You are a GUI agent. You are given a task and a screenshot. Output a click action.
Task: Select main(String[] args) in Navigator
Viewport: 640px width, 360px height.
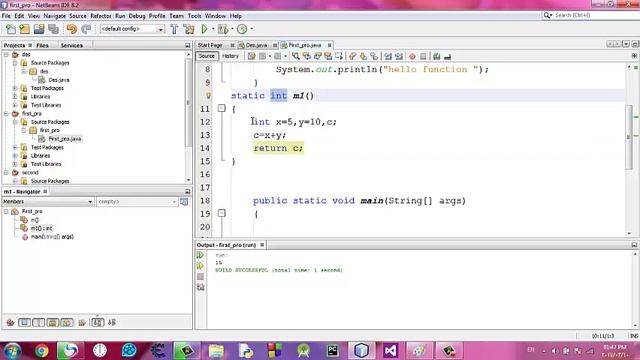(x=52, y=237)
